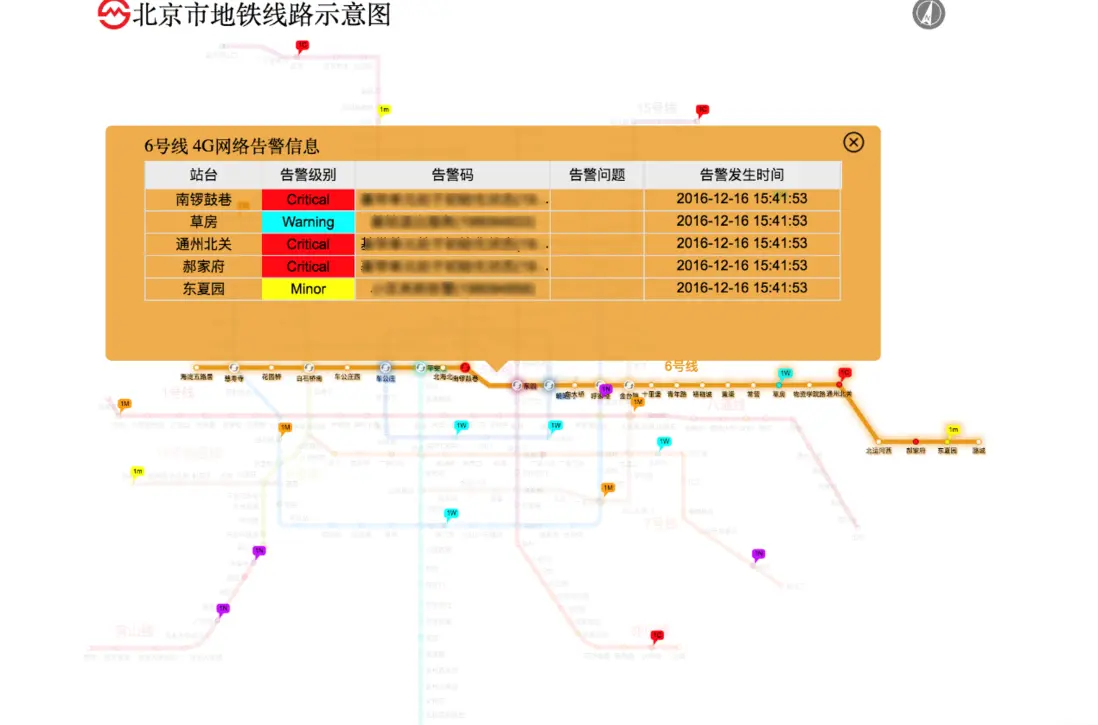This screenshot has width=1098, height=725.
Task: Close the 6号线 4G alarm popup
Action: (853, 142)
